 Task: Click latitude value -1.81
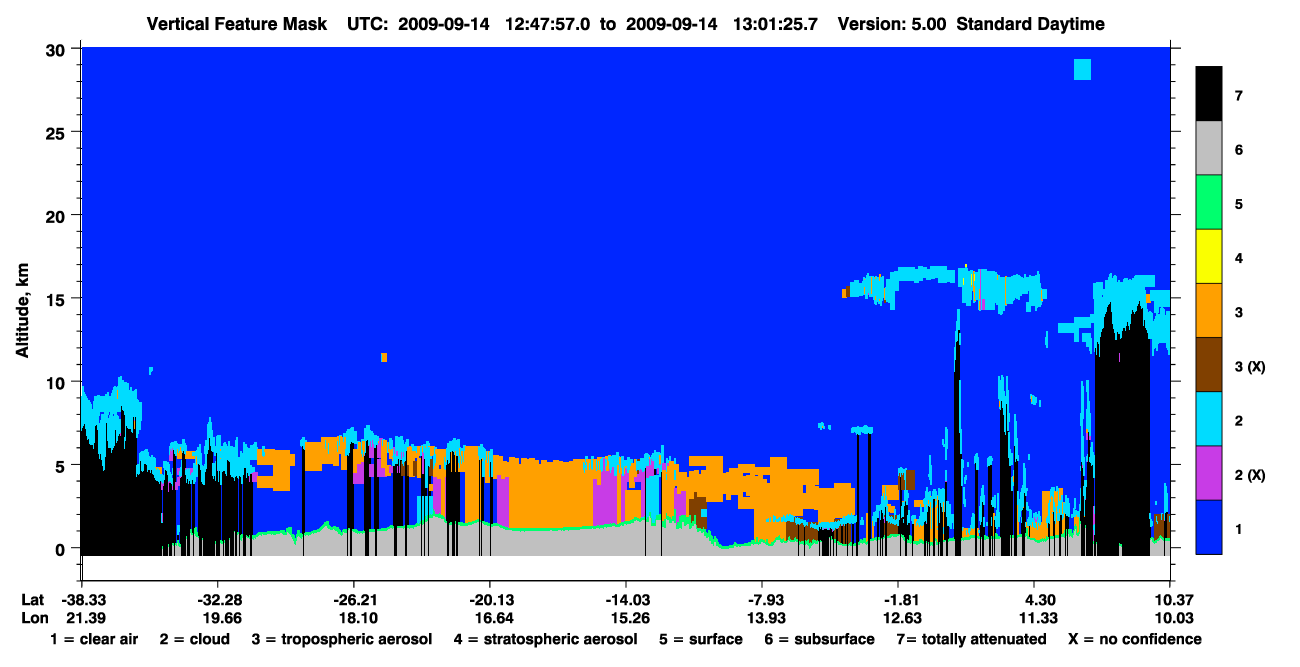click(898, 599)
